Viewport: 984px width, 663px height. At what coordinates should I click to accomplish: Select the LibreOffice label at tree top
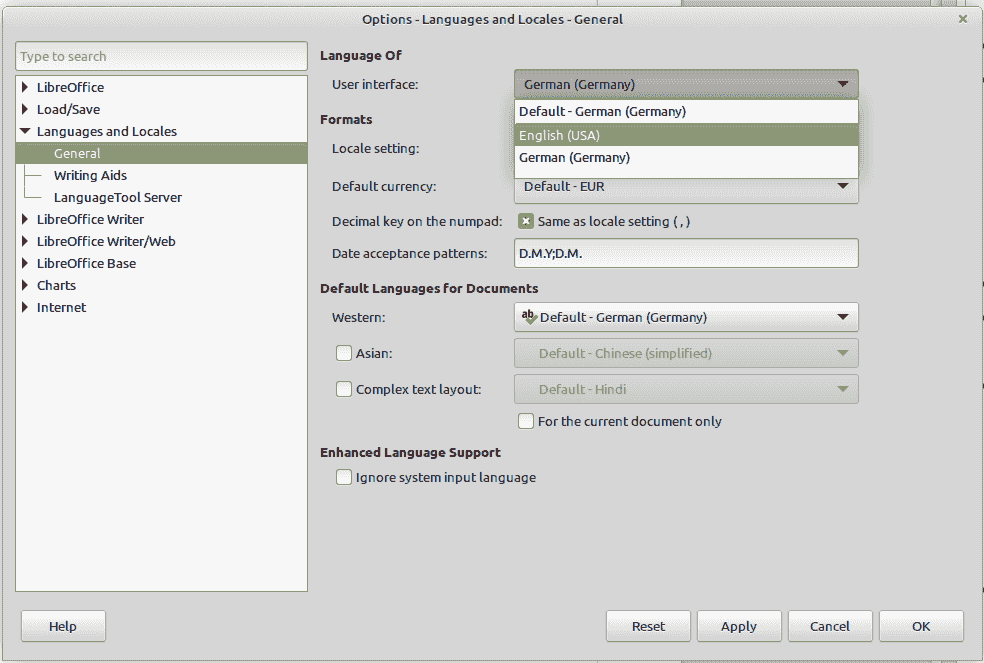70,87
